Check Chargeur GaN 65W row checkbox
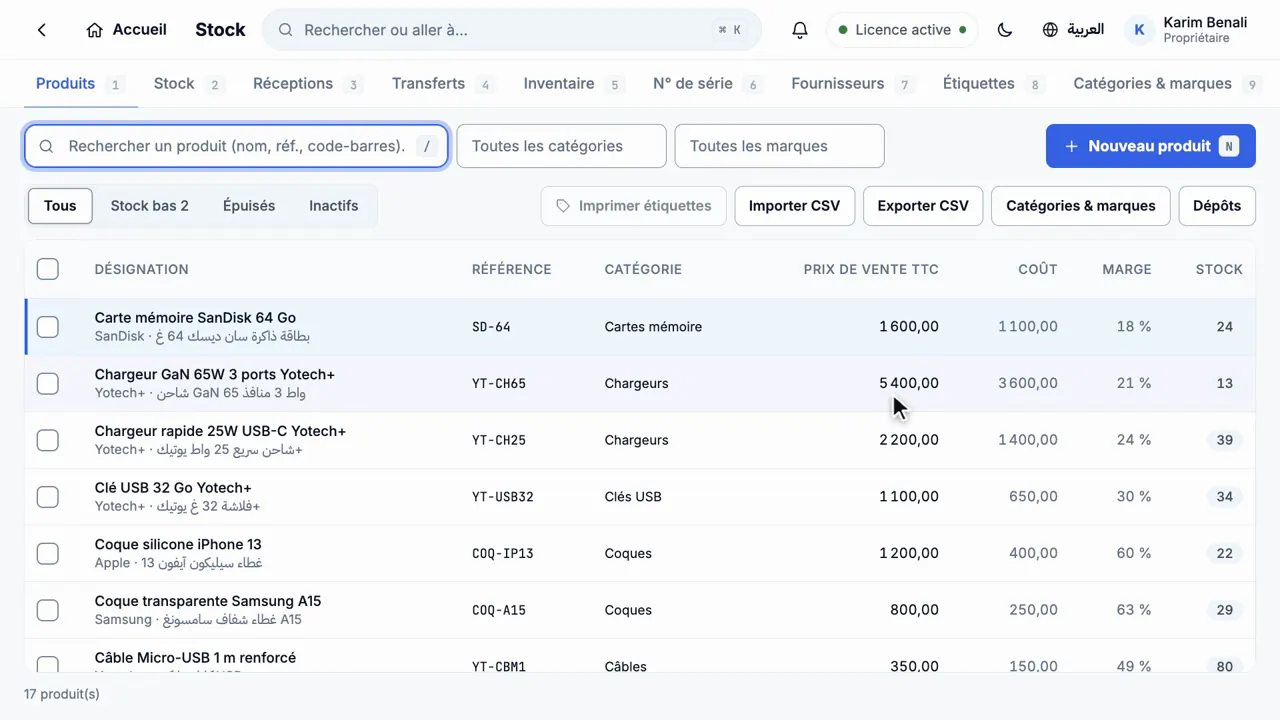1280x720 pixels. (x=48, y=383)
